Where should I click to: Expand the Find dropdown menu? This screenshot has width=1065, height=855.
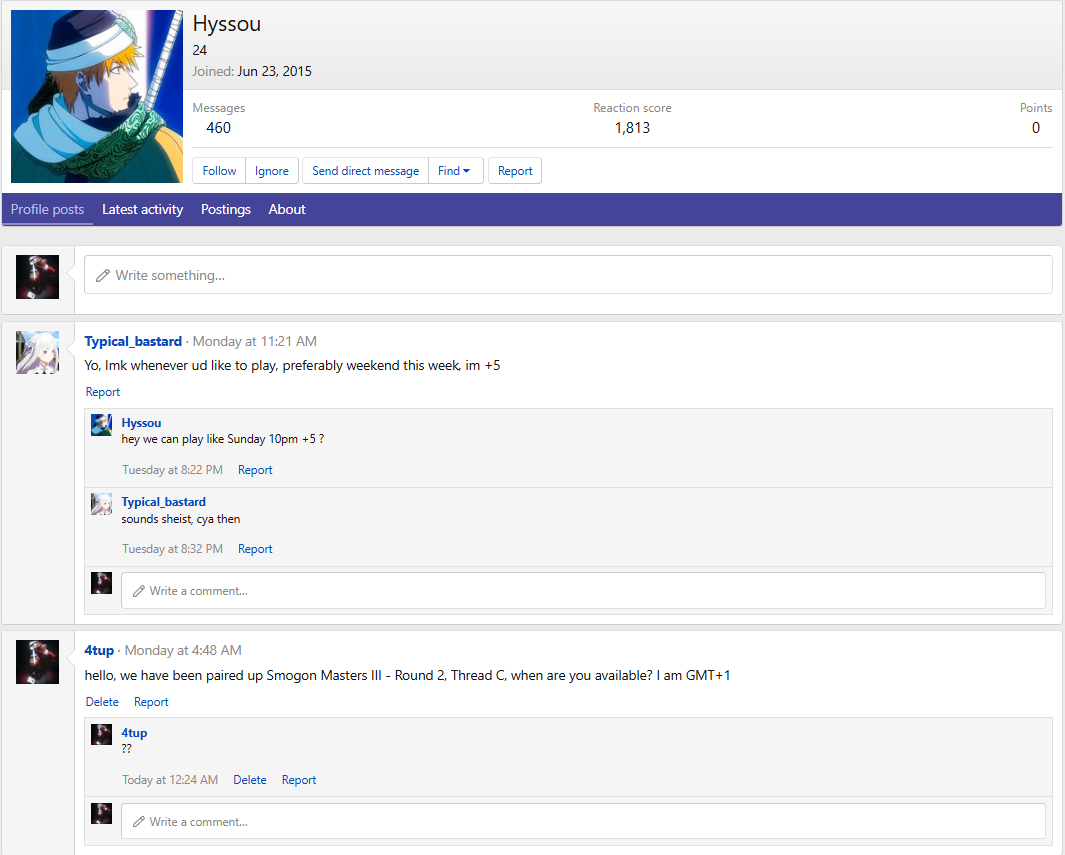(x=455, y=171)
